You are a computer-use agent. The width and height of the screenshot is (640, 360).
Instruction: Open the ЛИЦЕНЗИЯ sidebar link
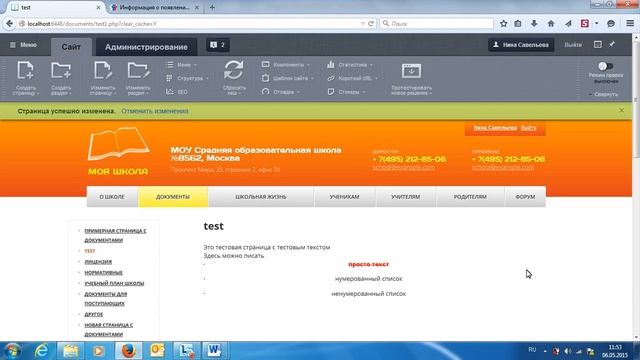(98, 262)
